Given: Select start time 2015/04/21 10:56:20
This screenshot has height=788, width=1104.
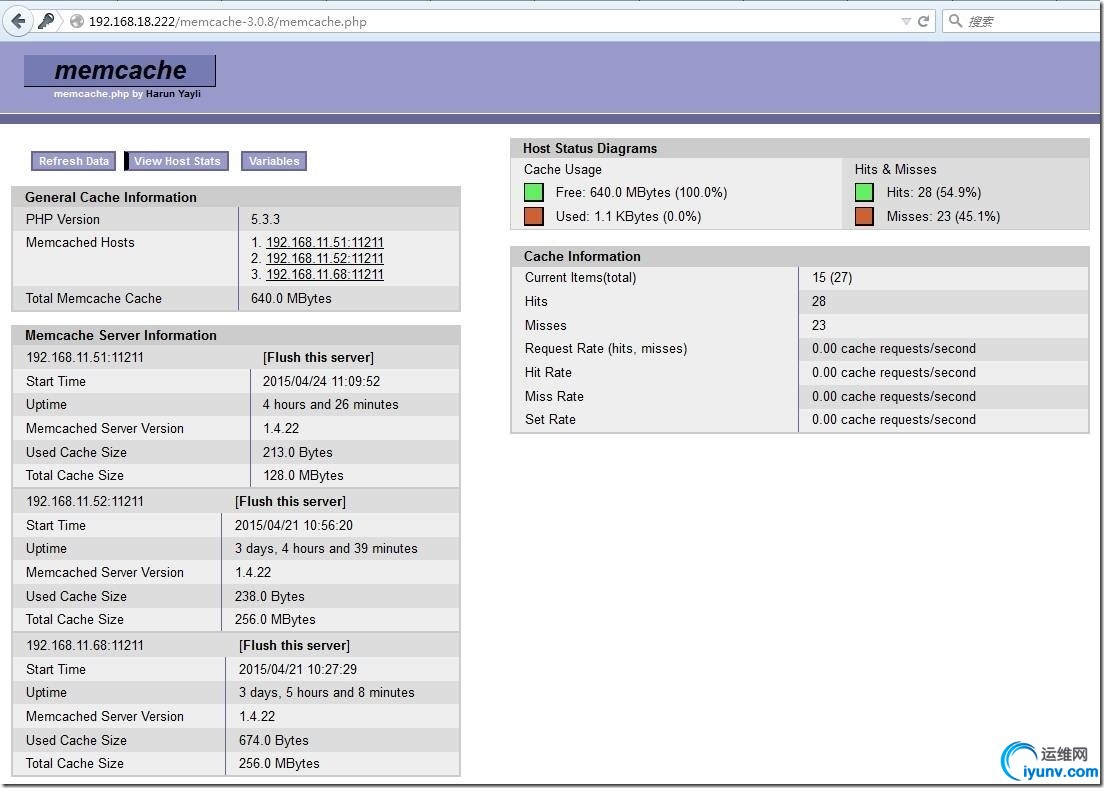Looking at the screenshot, I should [x=294, y=526].
